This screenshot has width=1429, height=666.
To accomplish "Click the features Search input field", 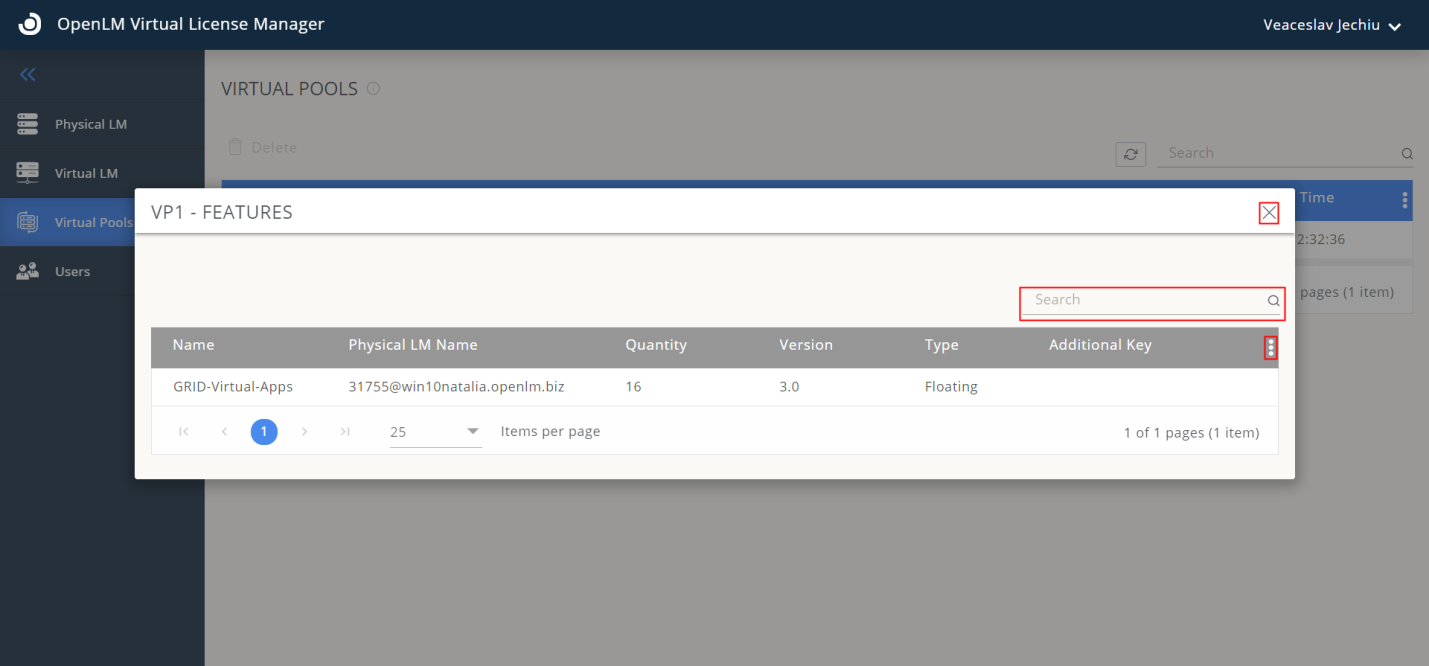I will tap(1143, 300).
